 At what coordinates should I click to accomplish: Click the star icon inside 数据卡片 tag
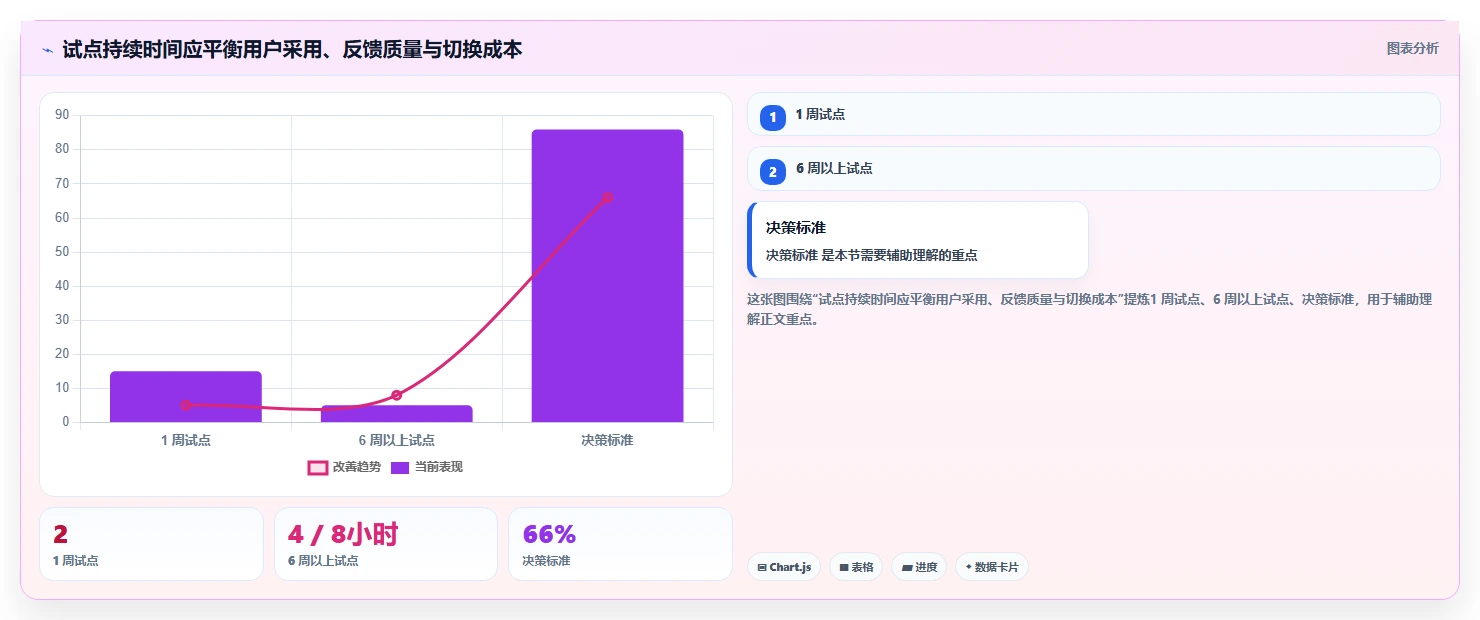pyautogui.click(x=969, y=568)
